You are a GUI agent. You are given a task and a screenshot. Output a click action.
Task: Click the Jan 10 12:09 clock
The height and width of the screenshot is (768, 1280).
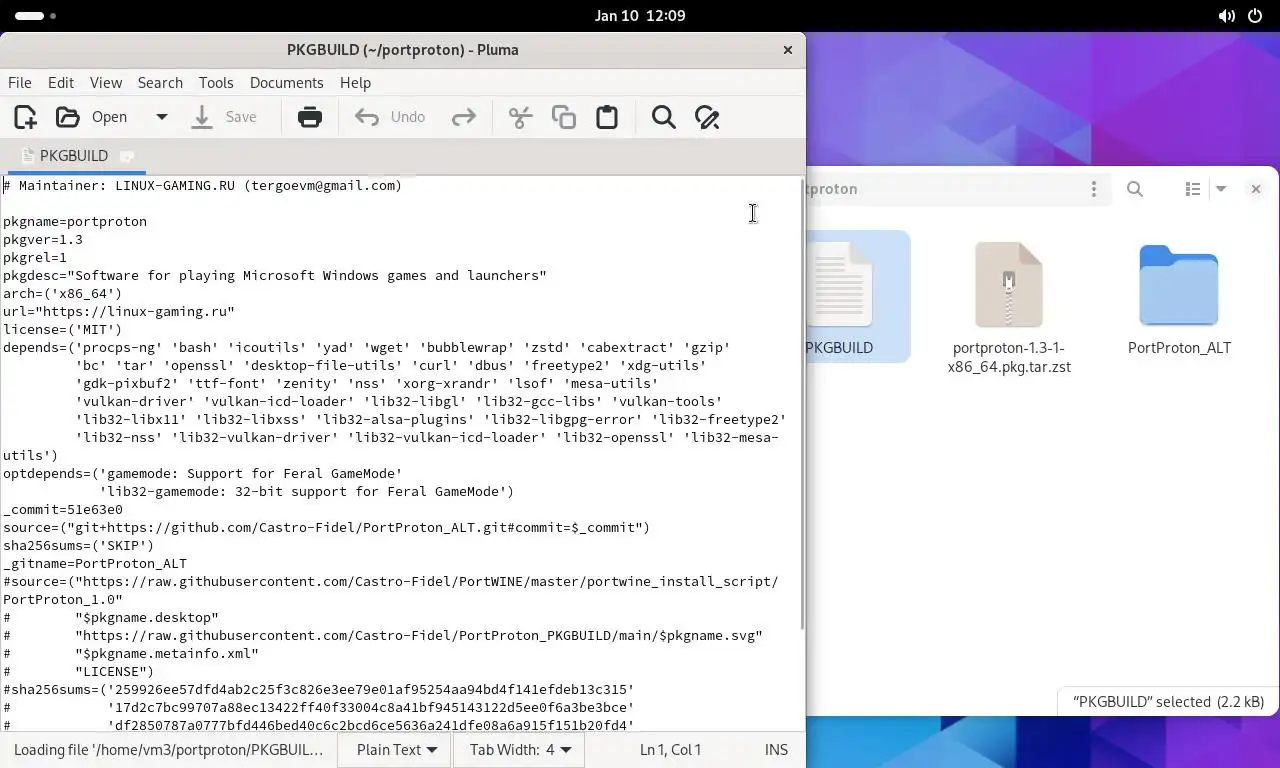tap(640, 16)
